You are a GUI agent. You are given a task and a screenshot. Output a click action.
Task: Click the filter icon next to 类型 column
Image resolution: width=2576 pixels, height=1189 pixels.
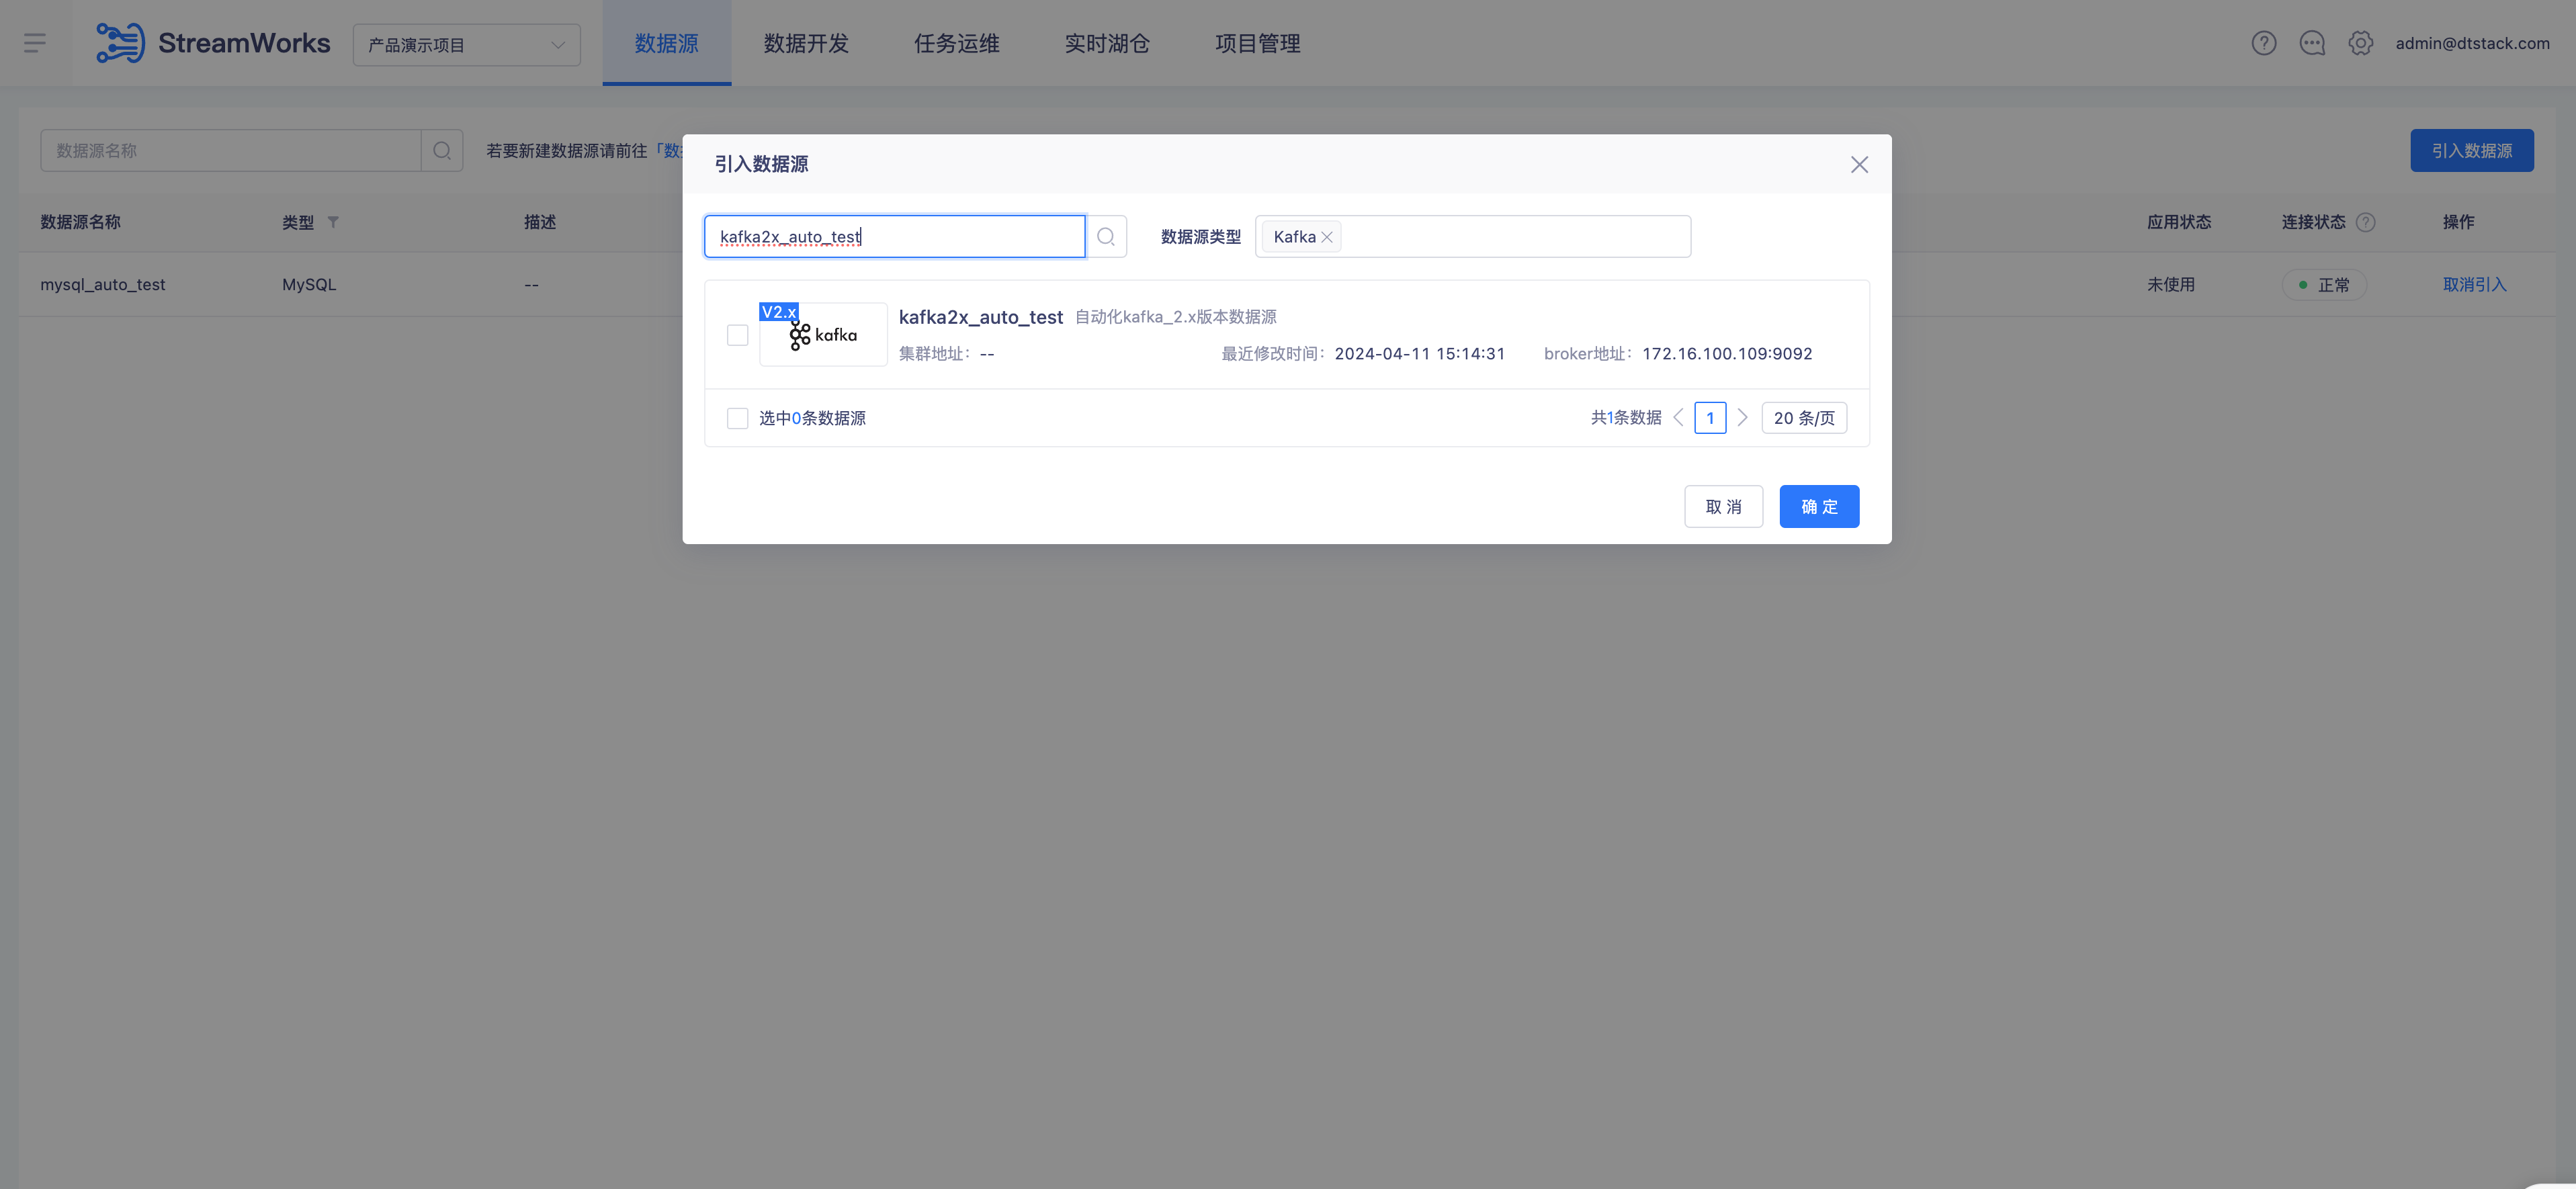(x=333, y=222)
